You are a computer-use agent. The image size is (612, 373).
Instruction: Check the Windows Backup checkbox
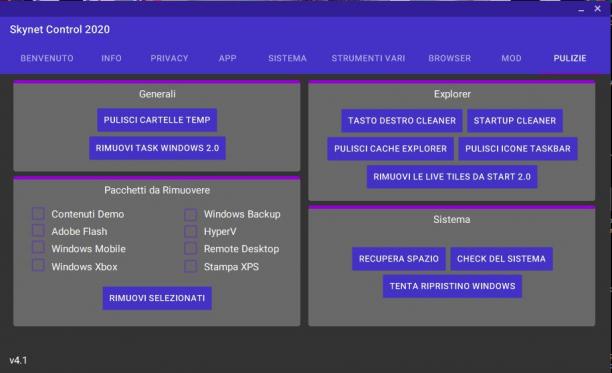pos(190,214)
